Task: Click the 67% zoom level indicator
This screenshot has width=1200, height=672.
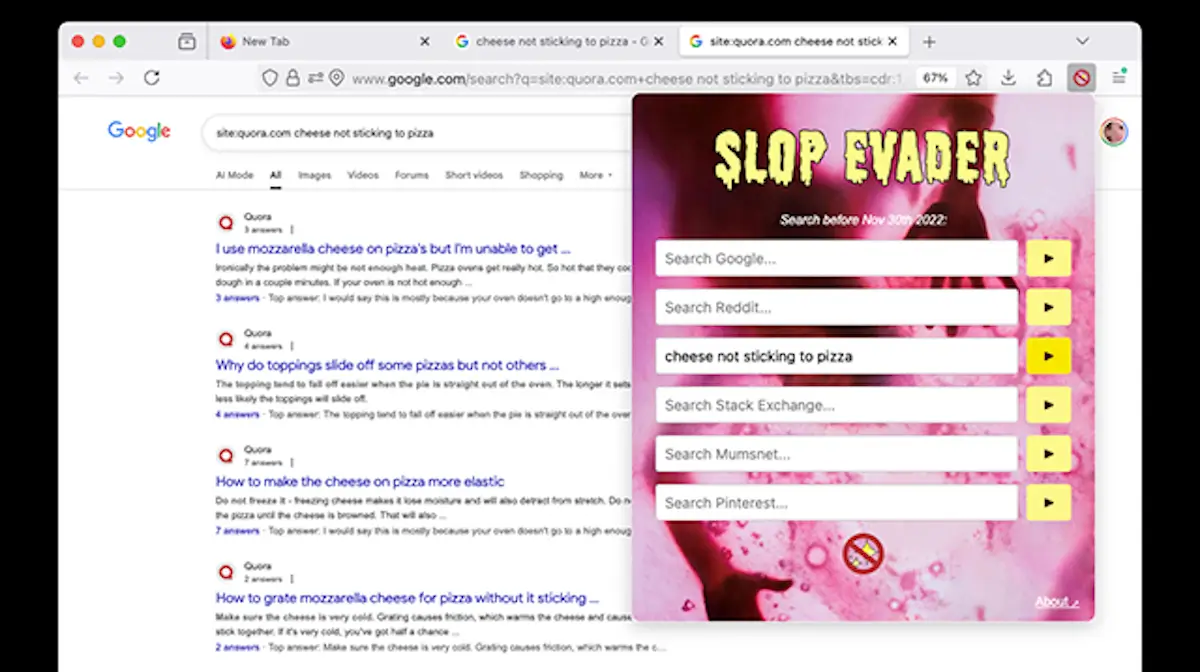Action: pos(935,78)
